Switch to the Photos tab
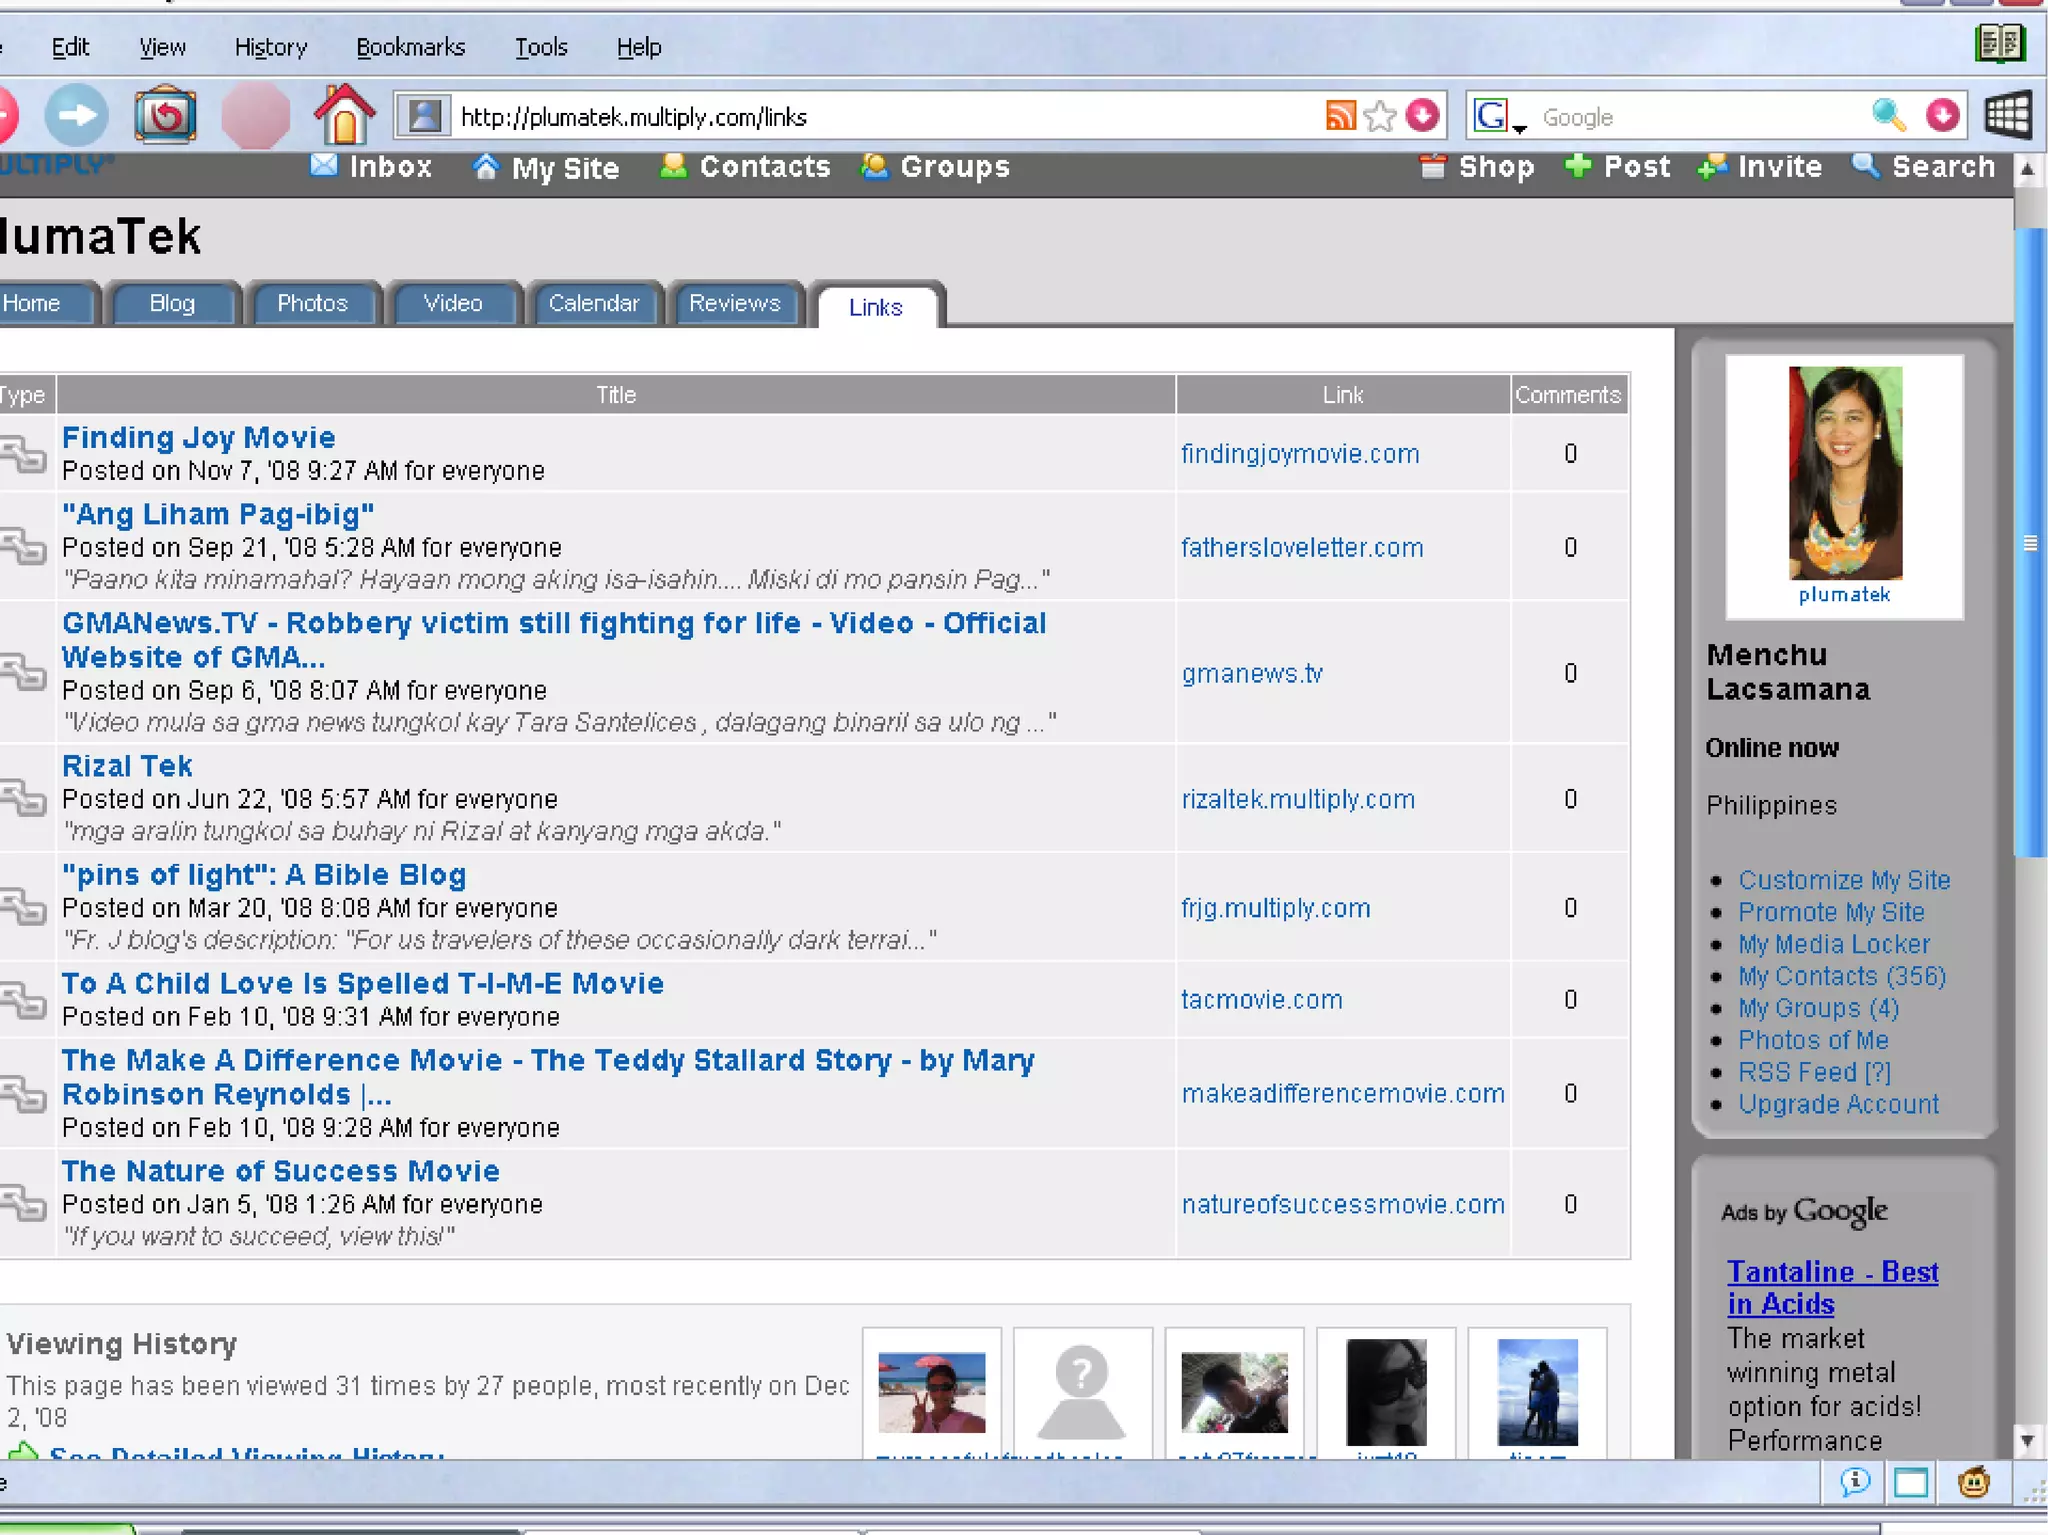 coord(312,303)
